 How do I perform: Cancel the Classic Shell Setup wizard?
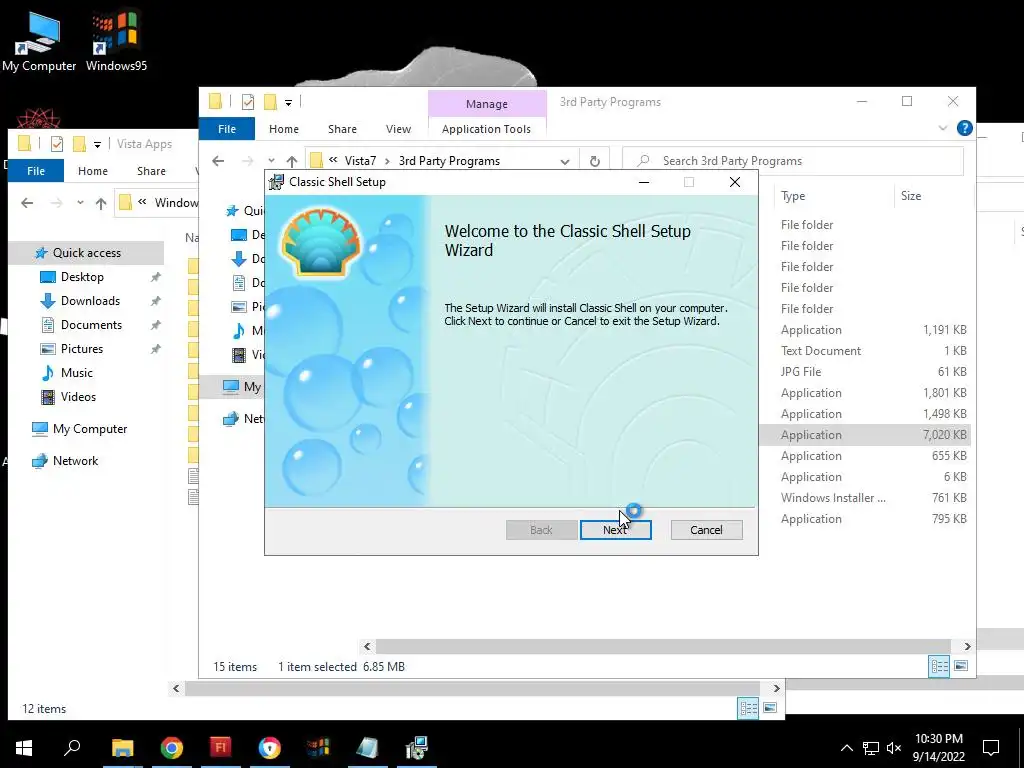(706, 530)
